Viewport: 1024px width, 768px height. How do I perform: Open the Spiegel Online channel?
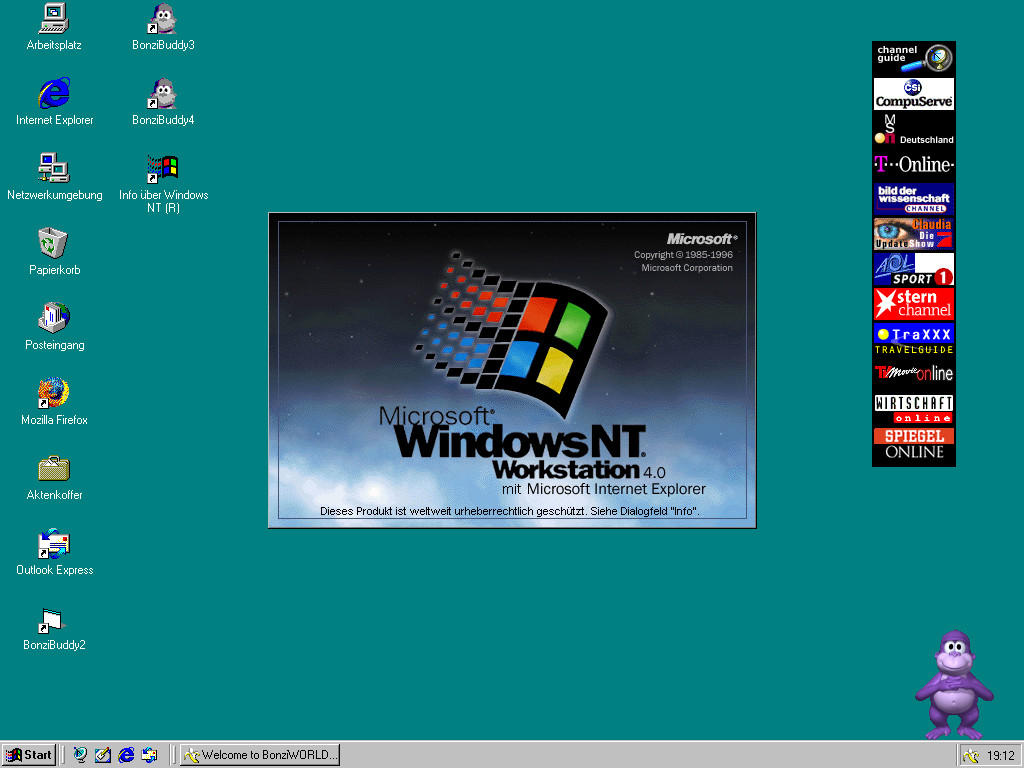pyautogui.click(x=913, y=443)
